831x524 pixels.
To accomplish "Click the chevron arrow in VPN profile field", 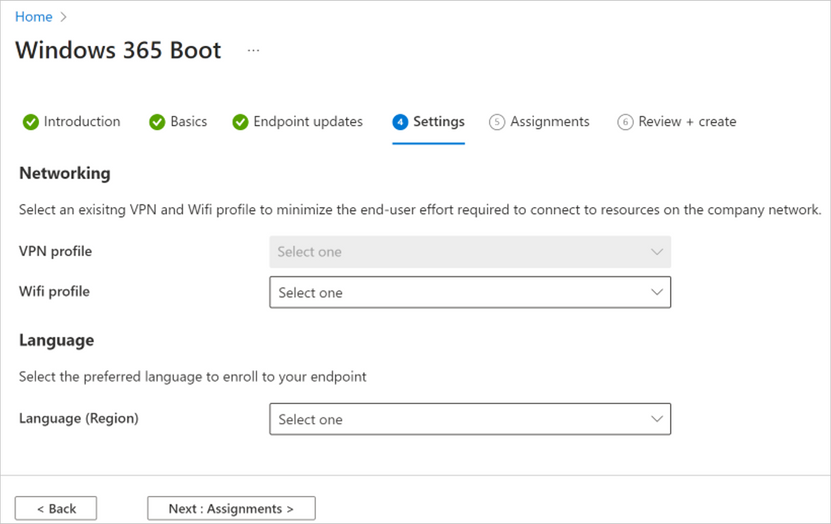I will point(657,252).
